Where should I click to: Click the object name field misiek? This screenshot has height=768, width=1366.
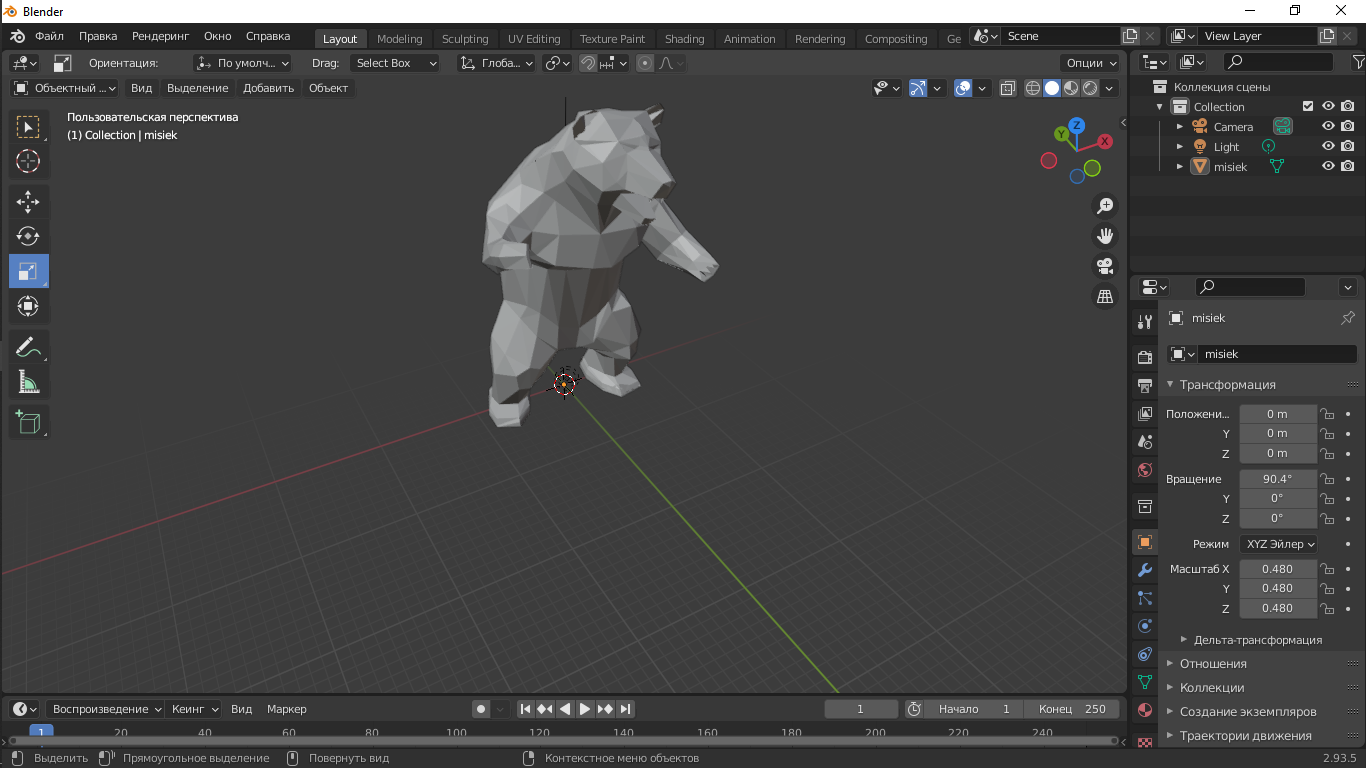(1277, 354)
